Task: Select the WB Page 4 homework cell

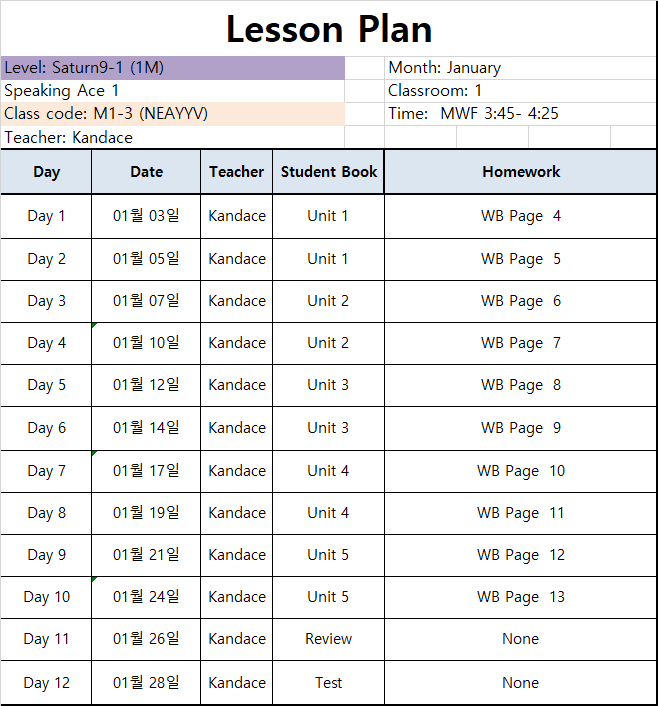Action: (520, 216)
